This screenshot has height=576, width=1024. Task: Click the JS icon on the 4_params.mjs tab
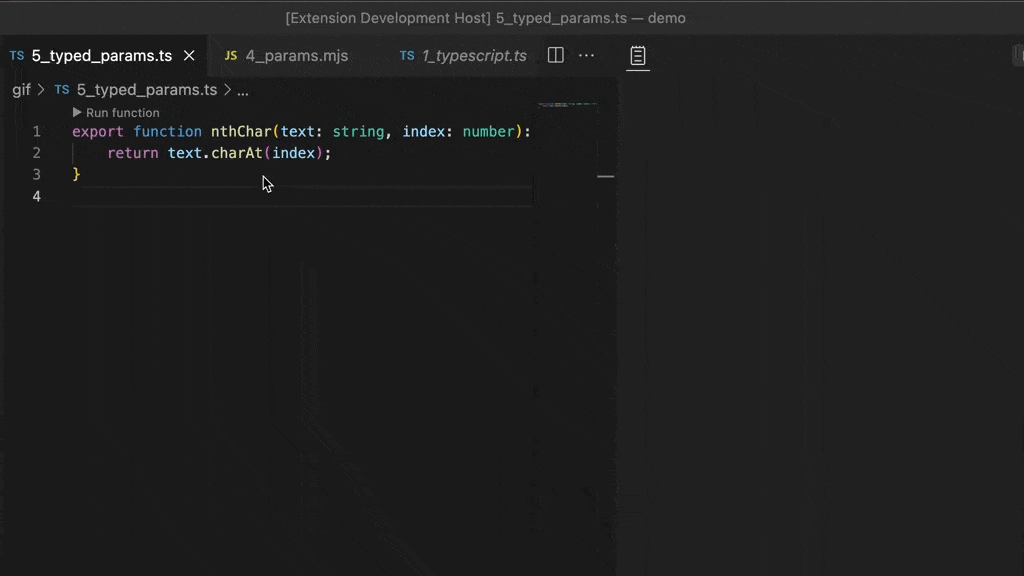pos(230,56)
